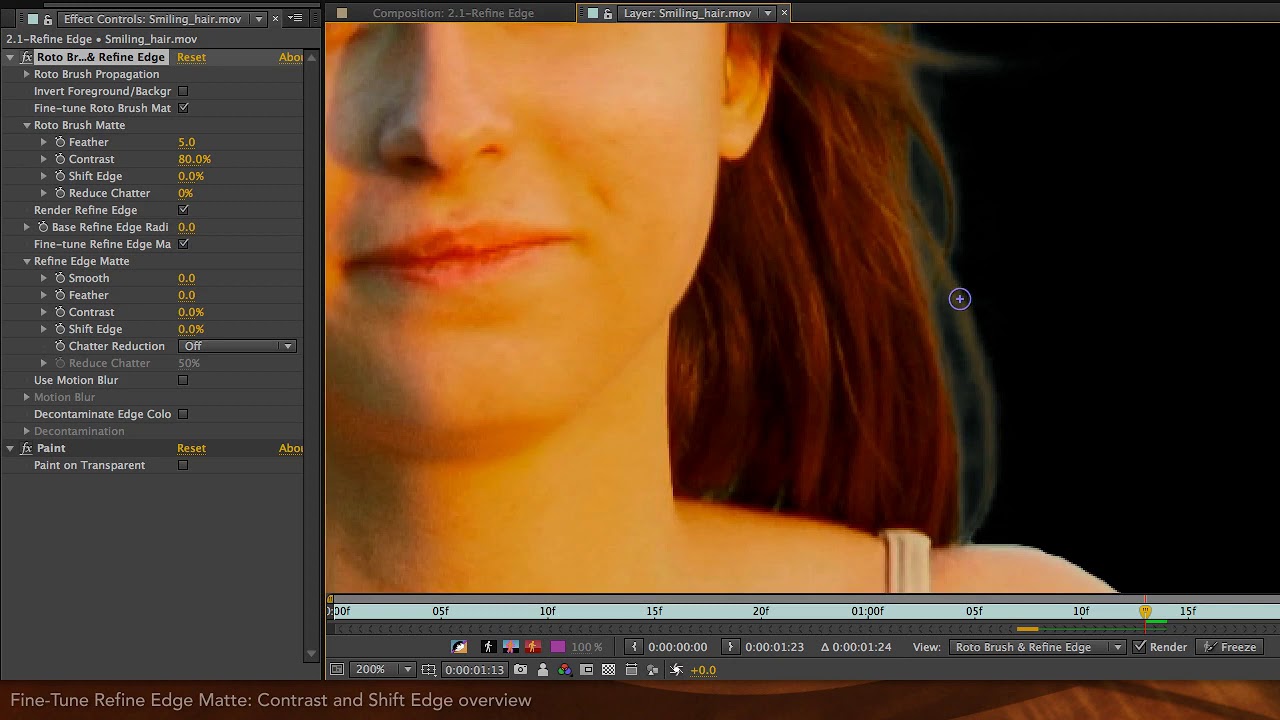This screenshot has height=720, width=1280.
Task: Toggle alpha boundary view icon
Action: pyautogui.click(x=511, y=647)
